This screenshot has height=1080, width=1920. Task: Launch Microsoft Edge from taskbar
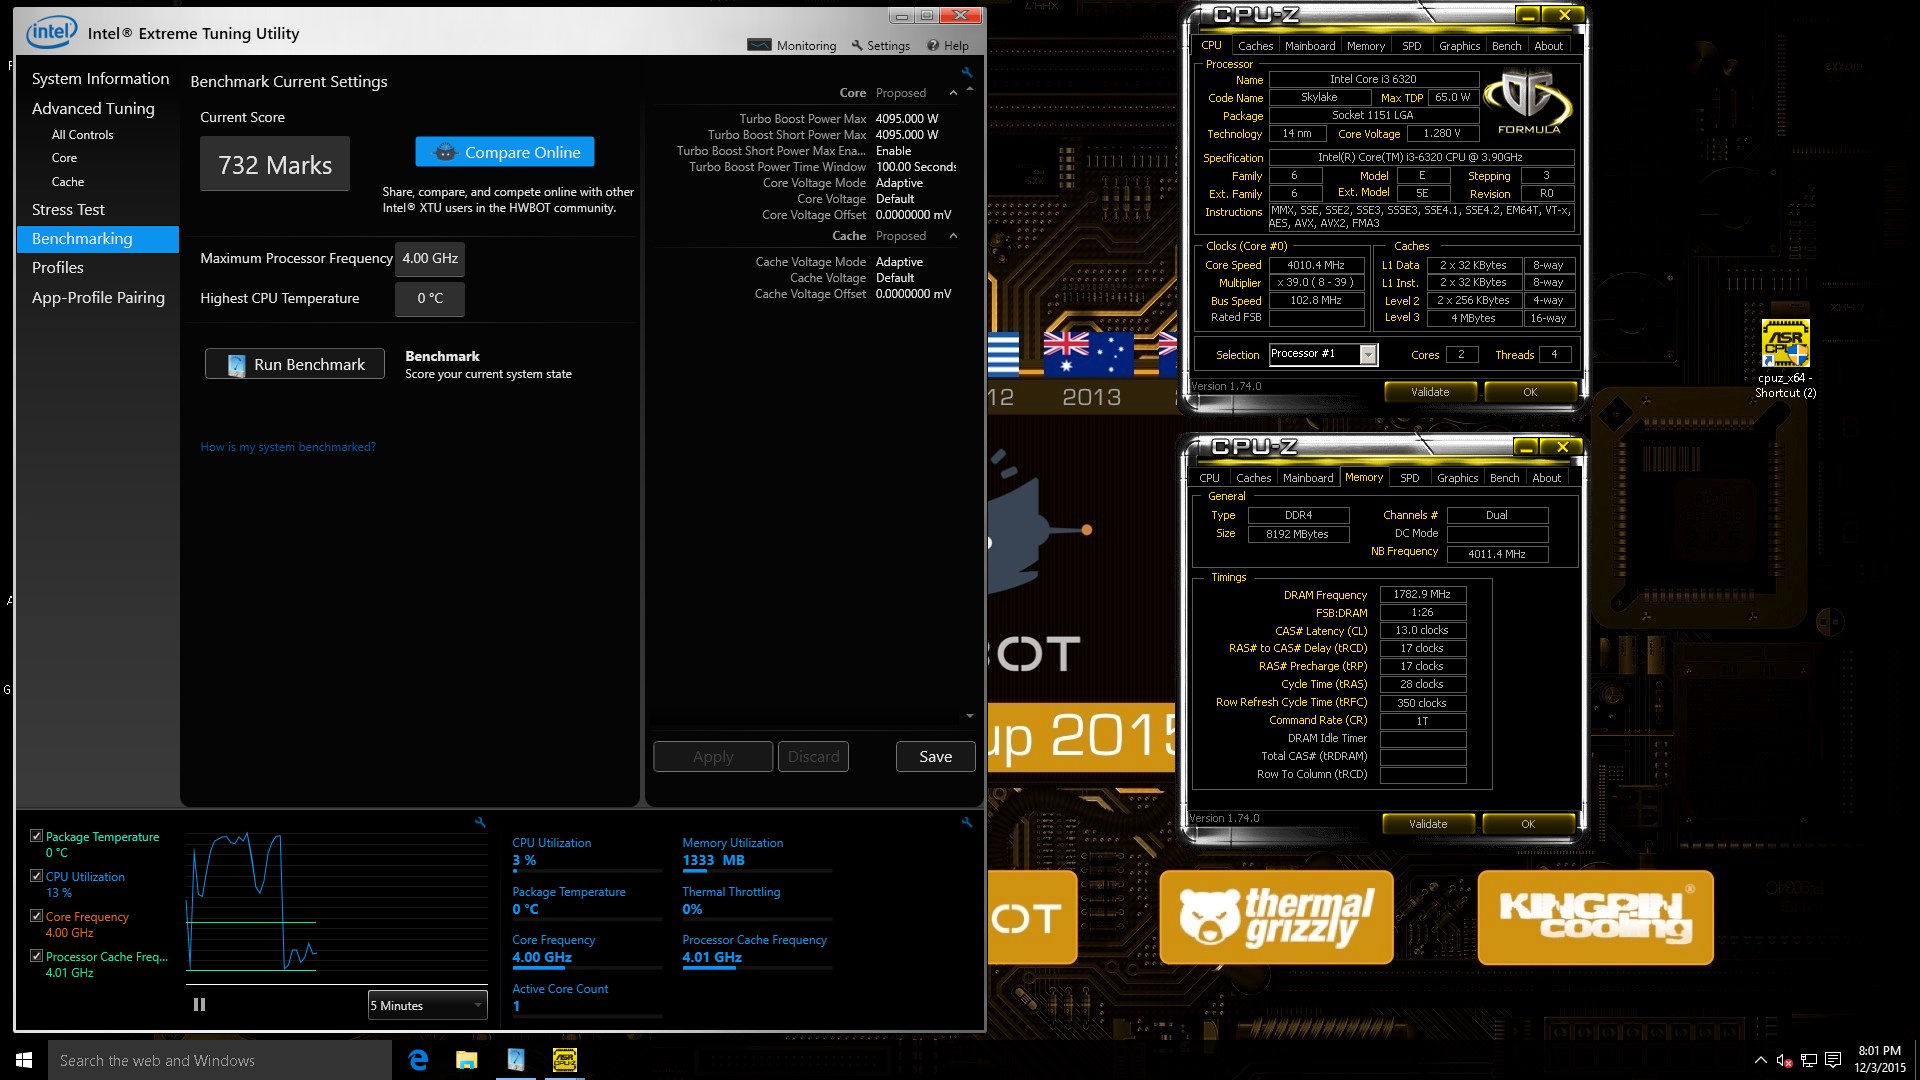pos(418,1060)
